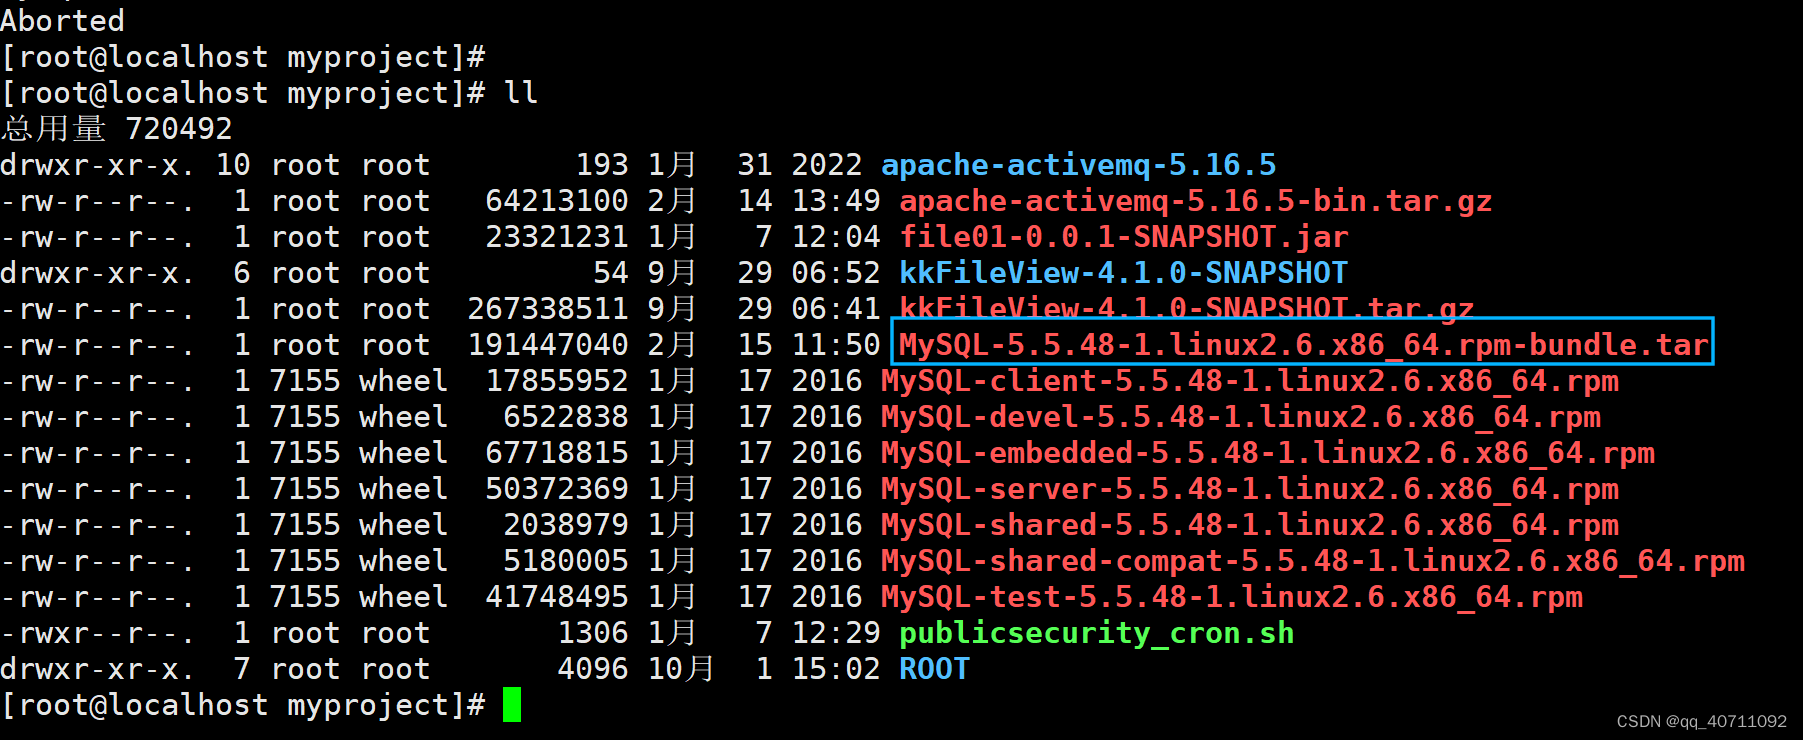Click time 06:52 on the kkFileView directory row
The image size is (1803, 740).
click(x=836, y=273)
